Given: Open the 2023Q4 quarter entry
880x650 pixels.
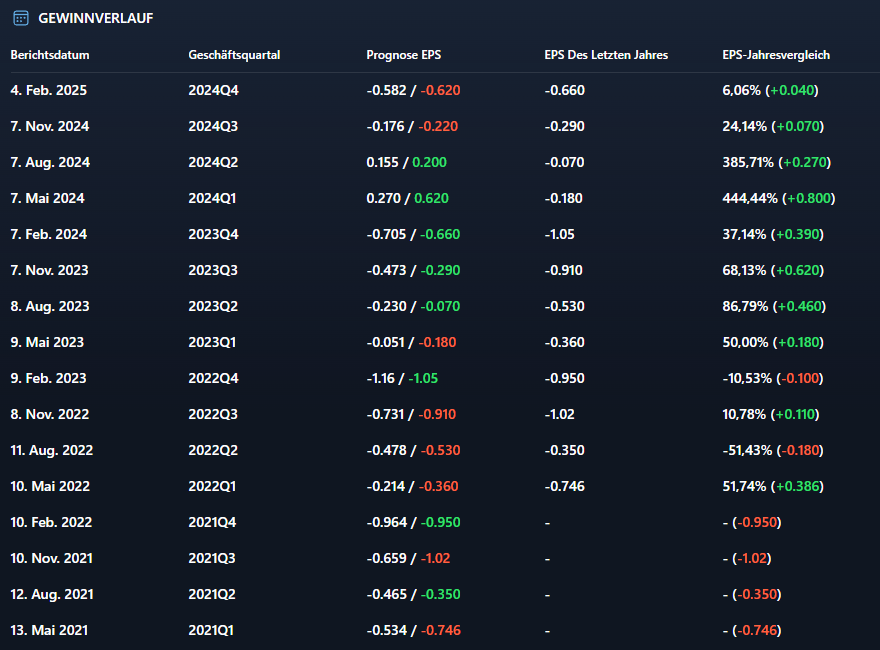Looking at the screenshot, I should pyautogui.click(x=214, y=234).
